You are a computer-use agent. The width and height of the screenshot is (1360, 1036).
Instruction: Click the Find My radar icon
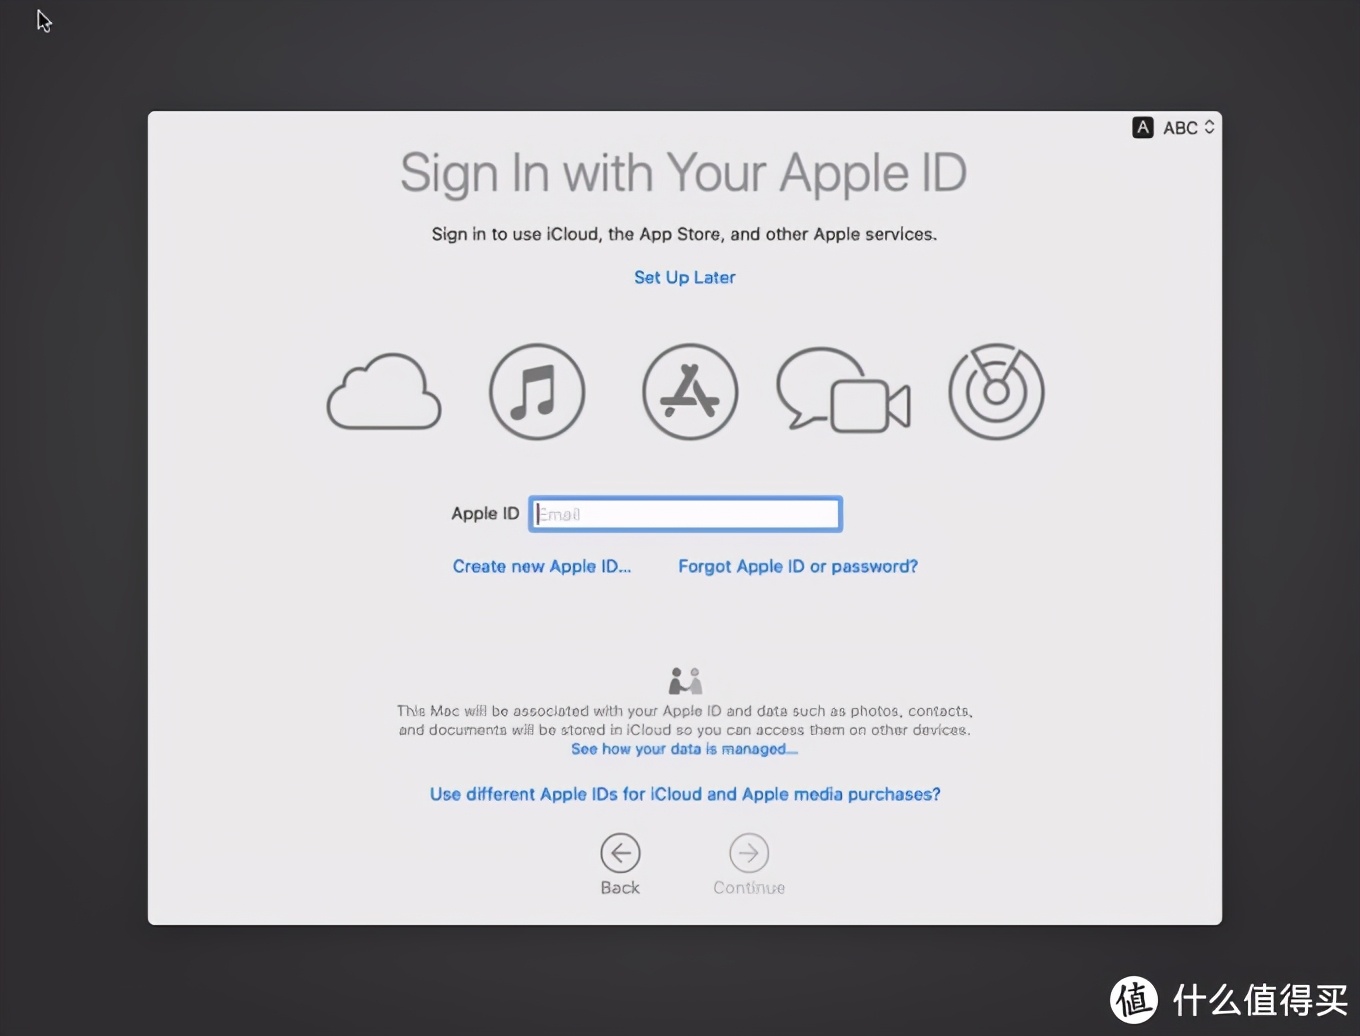pyautogui.click(x=996, y=391)
